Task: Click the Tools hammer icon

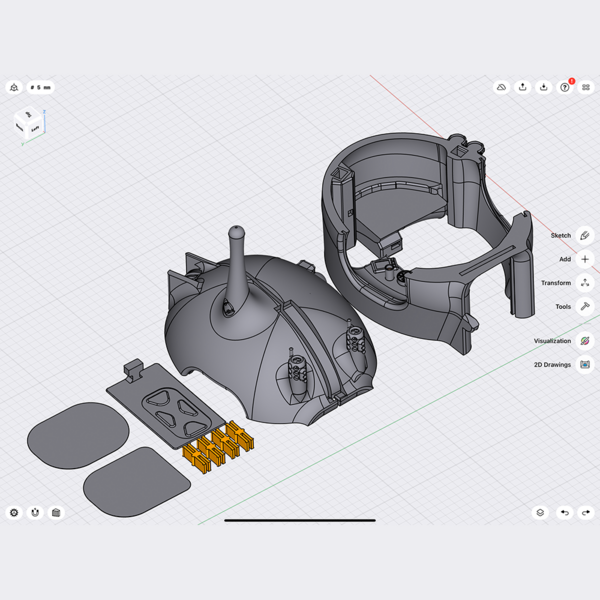Action: [585, 307]
